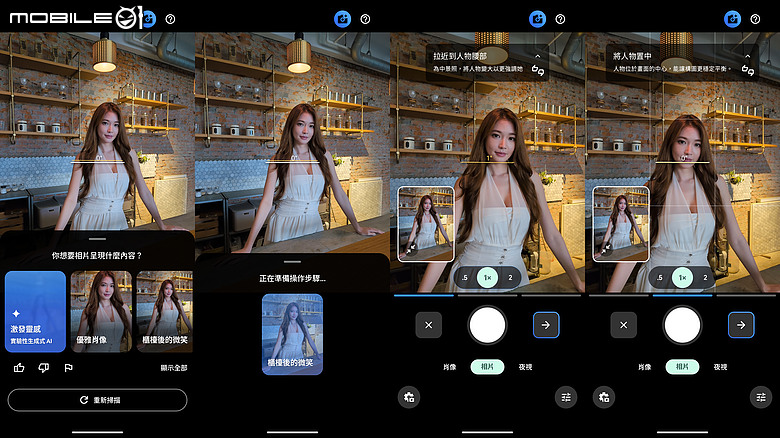Rate the 將人物置中 tip with feedback icon
The image size is (780, 438).
tap(748, 70)
